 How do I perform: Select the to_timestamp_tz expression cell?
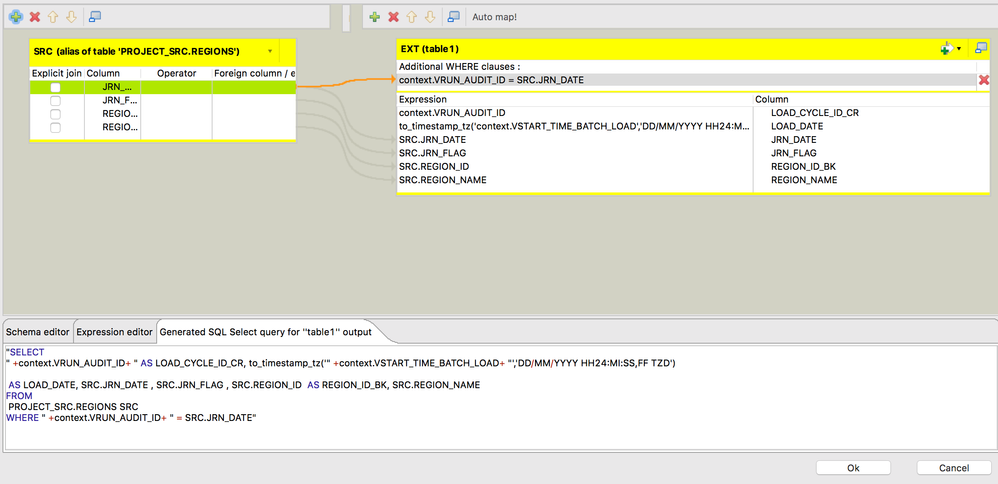point(575,126)
